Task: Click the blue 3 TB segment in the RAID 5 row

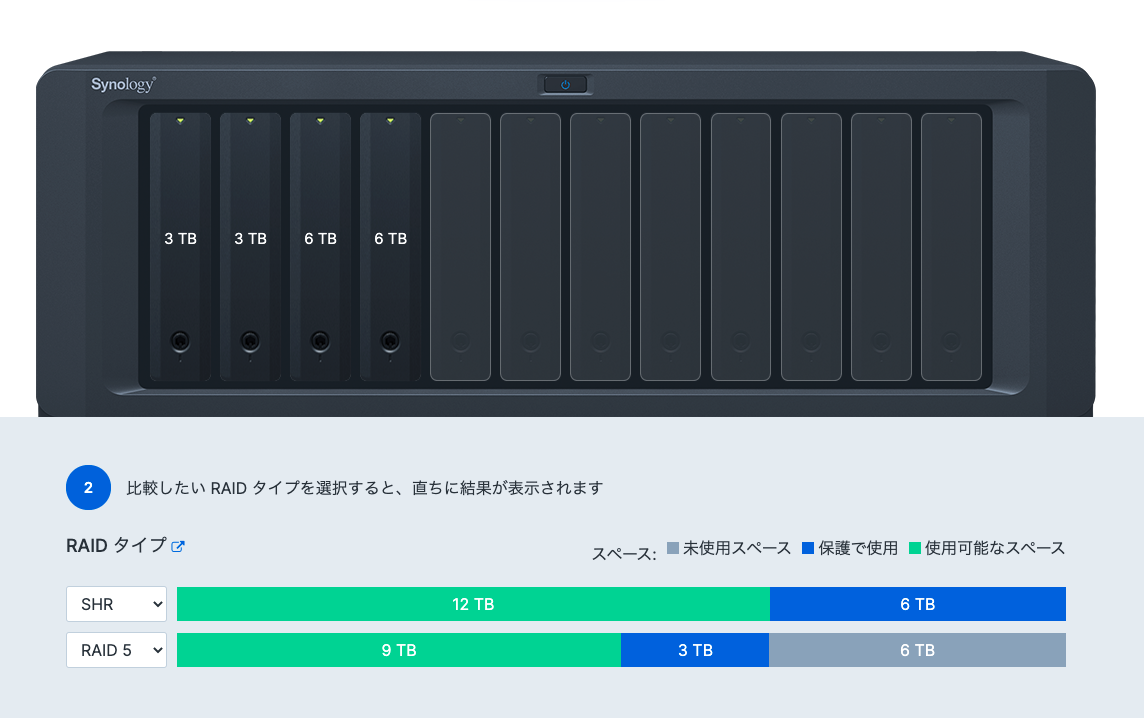Action: [x=695, y=650]
